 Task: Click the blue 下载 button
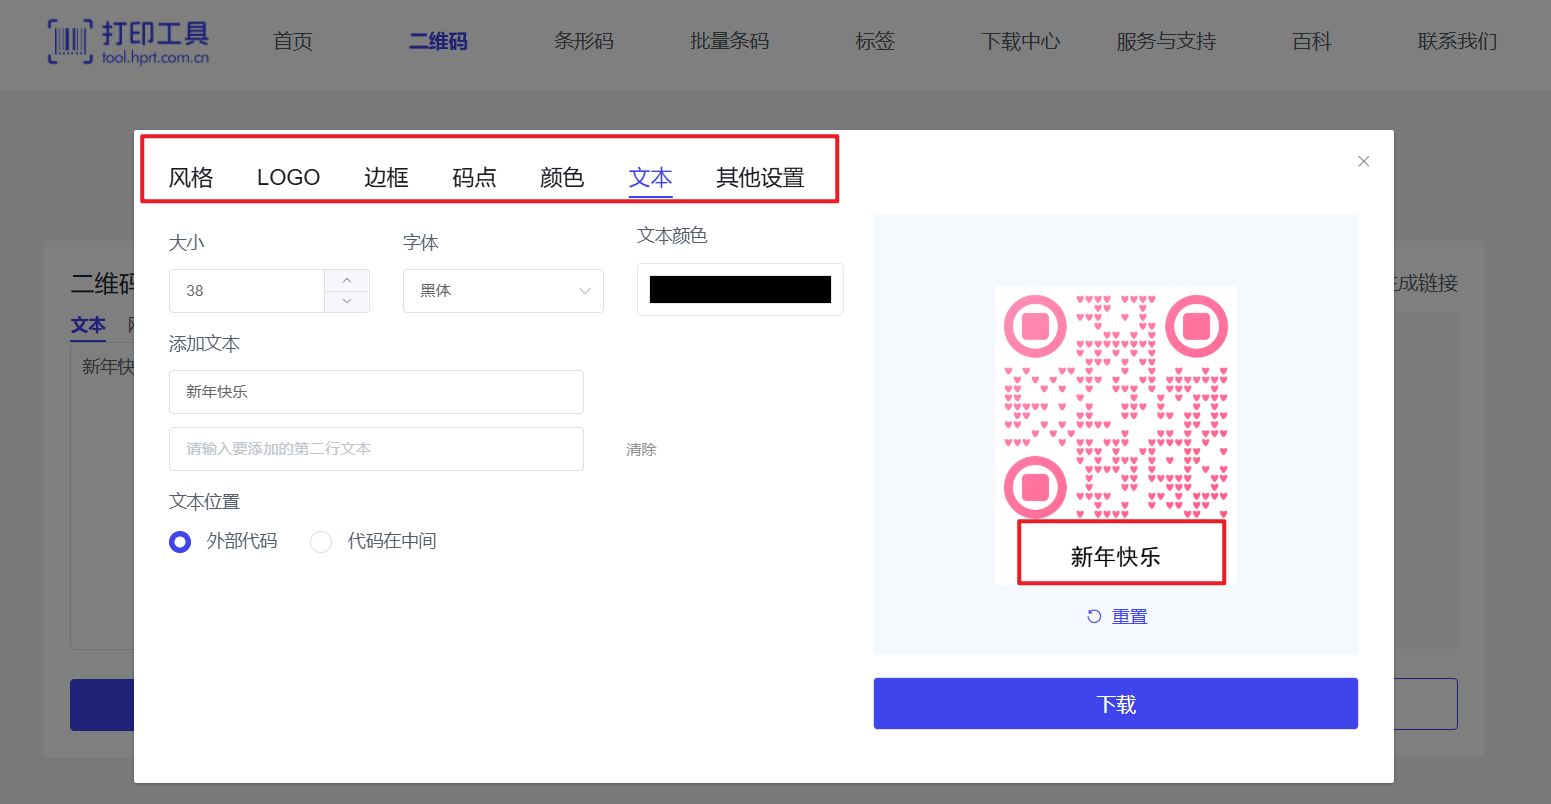(x=1116, y=704)
